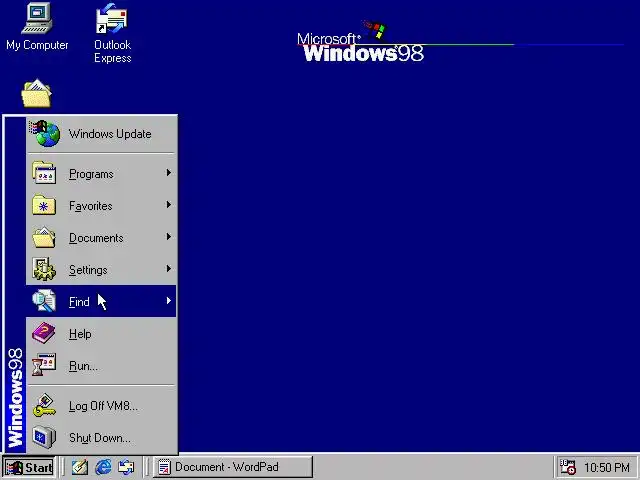
Task: Expand the Find submenu arrow
Action: [x=169, y=301]
